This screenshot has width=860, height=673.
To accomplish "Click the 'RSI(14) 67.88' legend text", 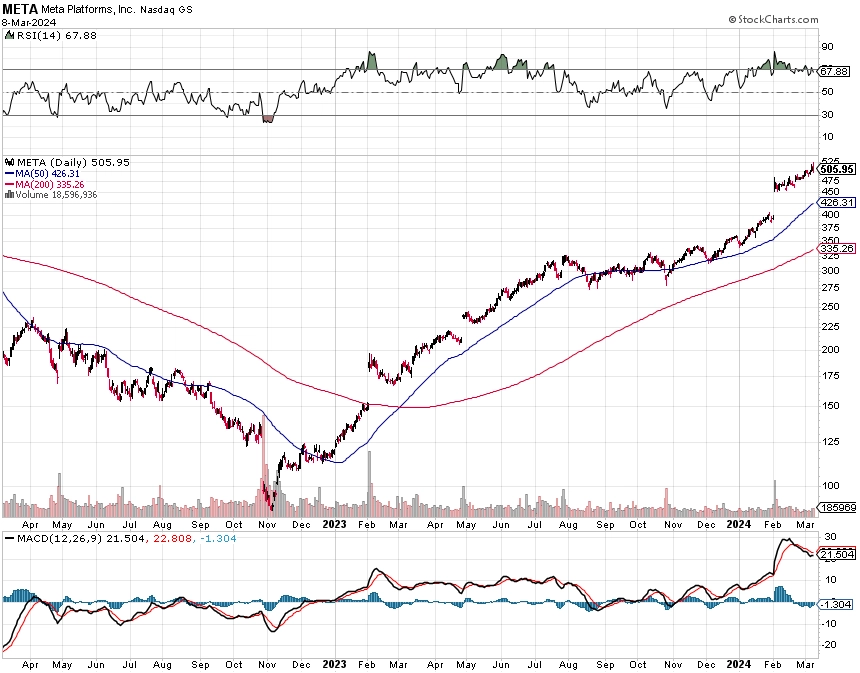I will pos(57,35).
